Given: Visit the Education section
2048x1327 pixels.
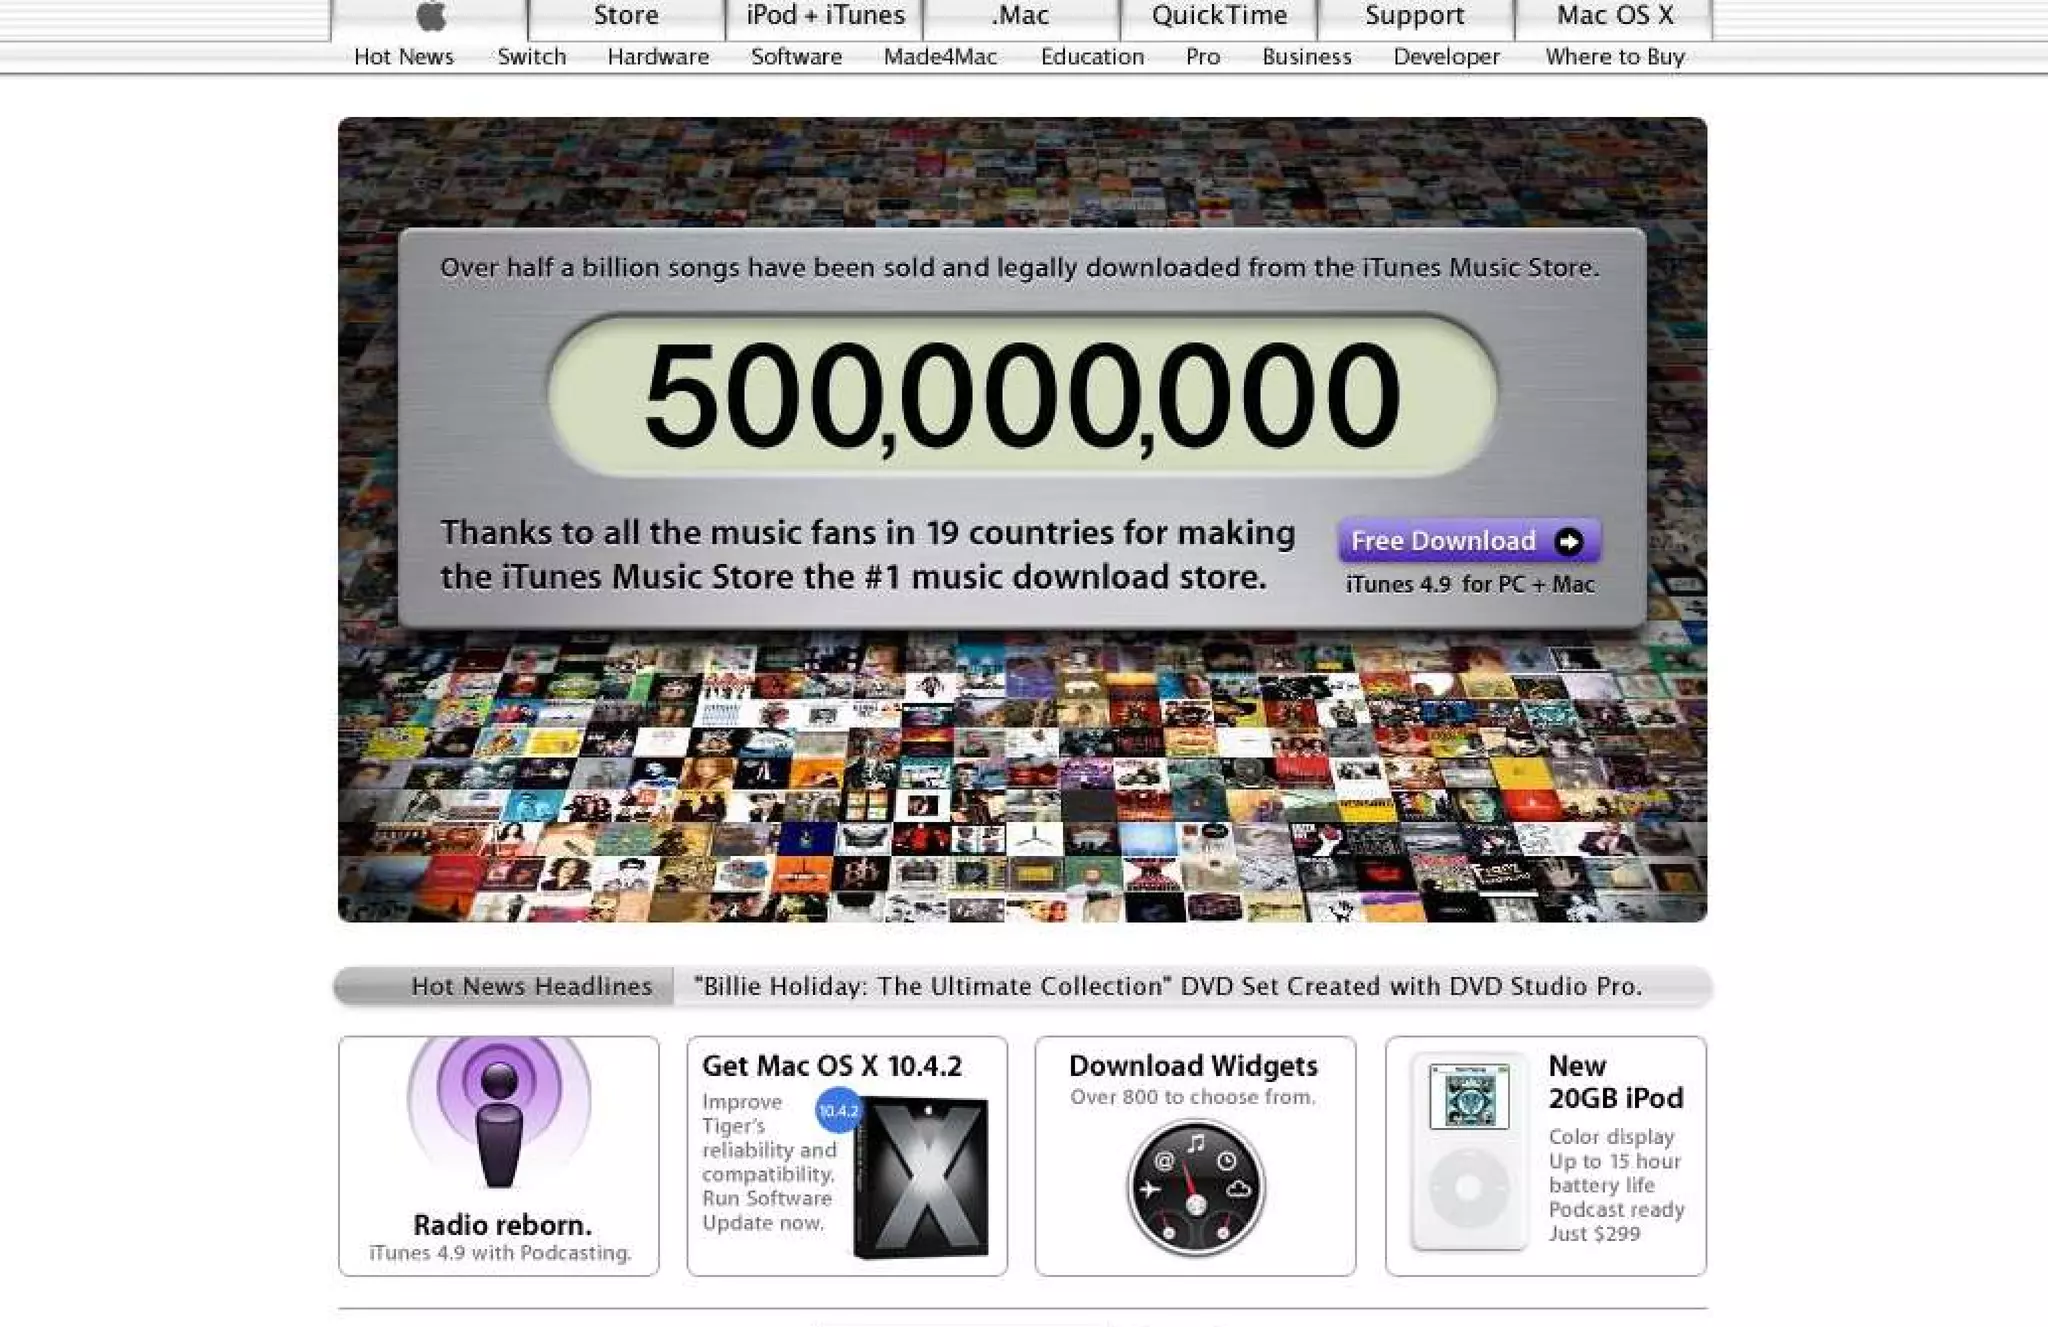Looking at the screenshot, I should (1092, 57).
